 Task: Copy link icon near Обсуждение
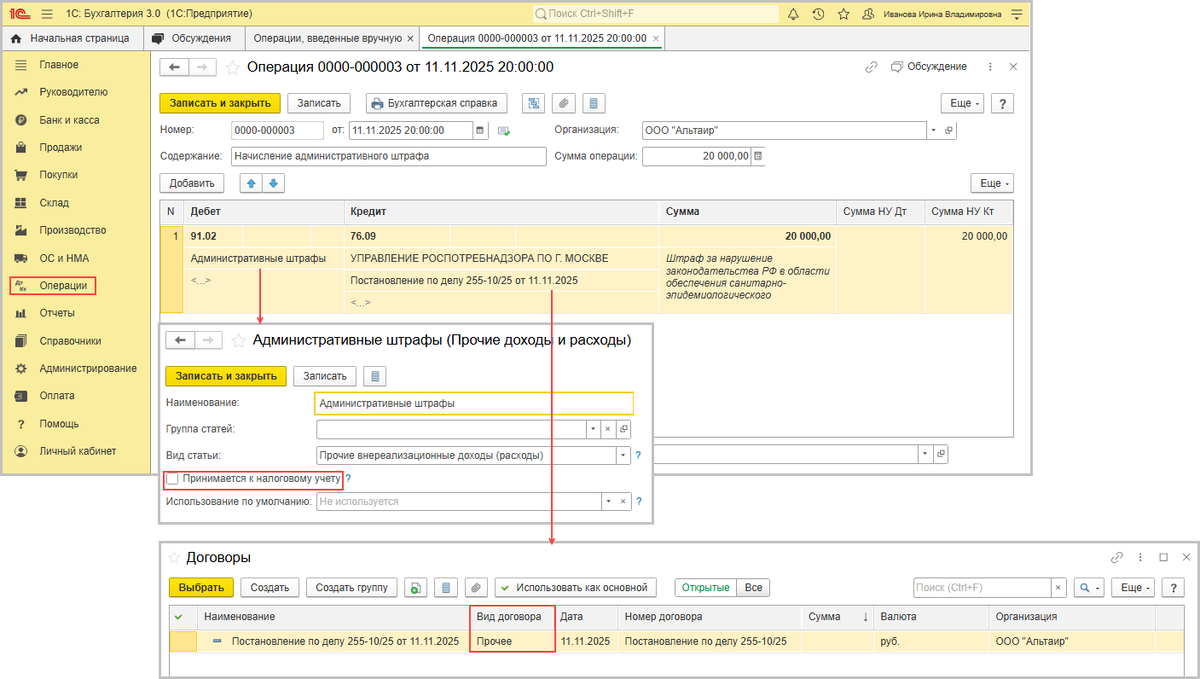[871, 67]
